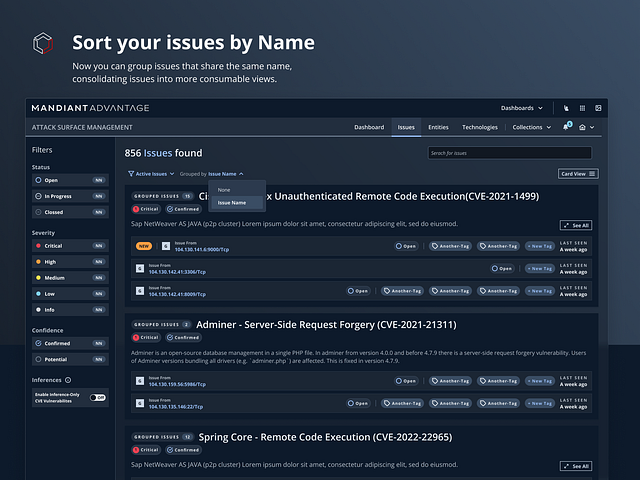640x480 pixels.
Task: Toggle the Potential confidence filter
Action: pos(70,359)
